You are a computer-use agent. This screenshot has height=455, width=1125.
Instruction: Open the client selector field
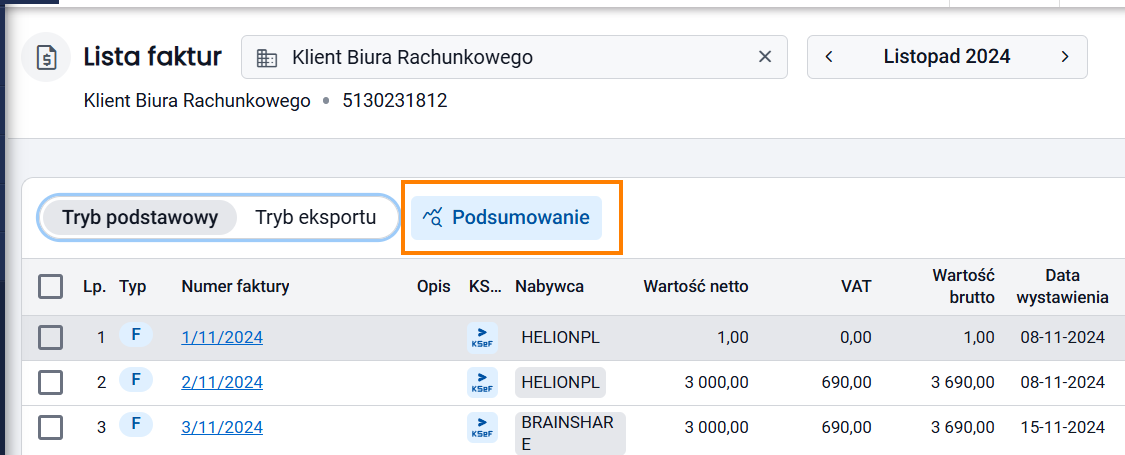click(x=514, y=57)
